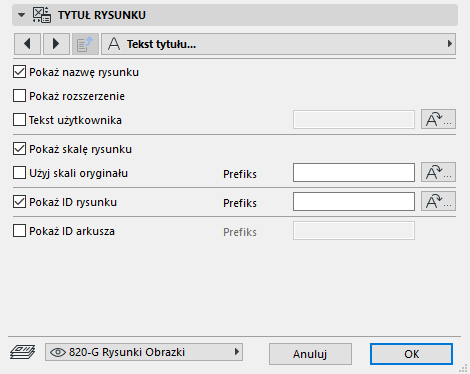The width and height of the screenshot is (470, 374).
Task: Click the scale Prefiks input field
Action: point(354,172)
